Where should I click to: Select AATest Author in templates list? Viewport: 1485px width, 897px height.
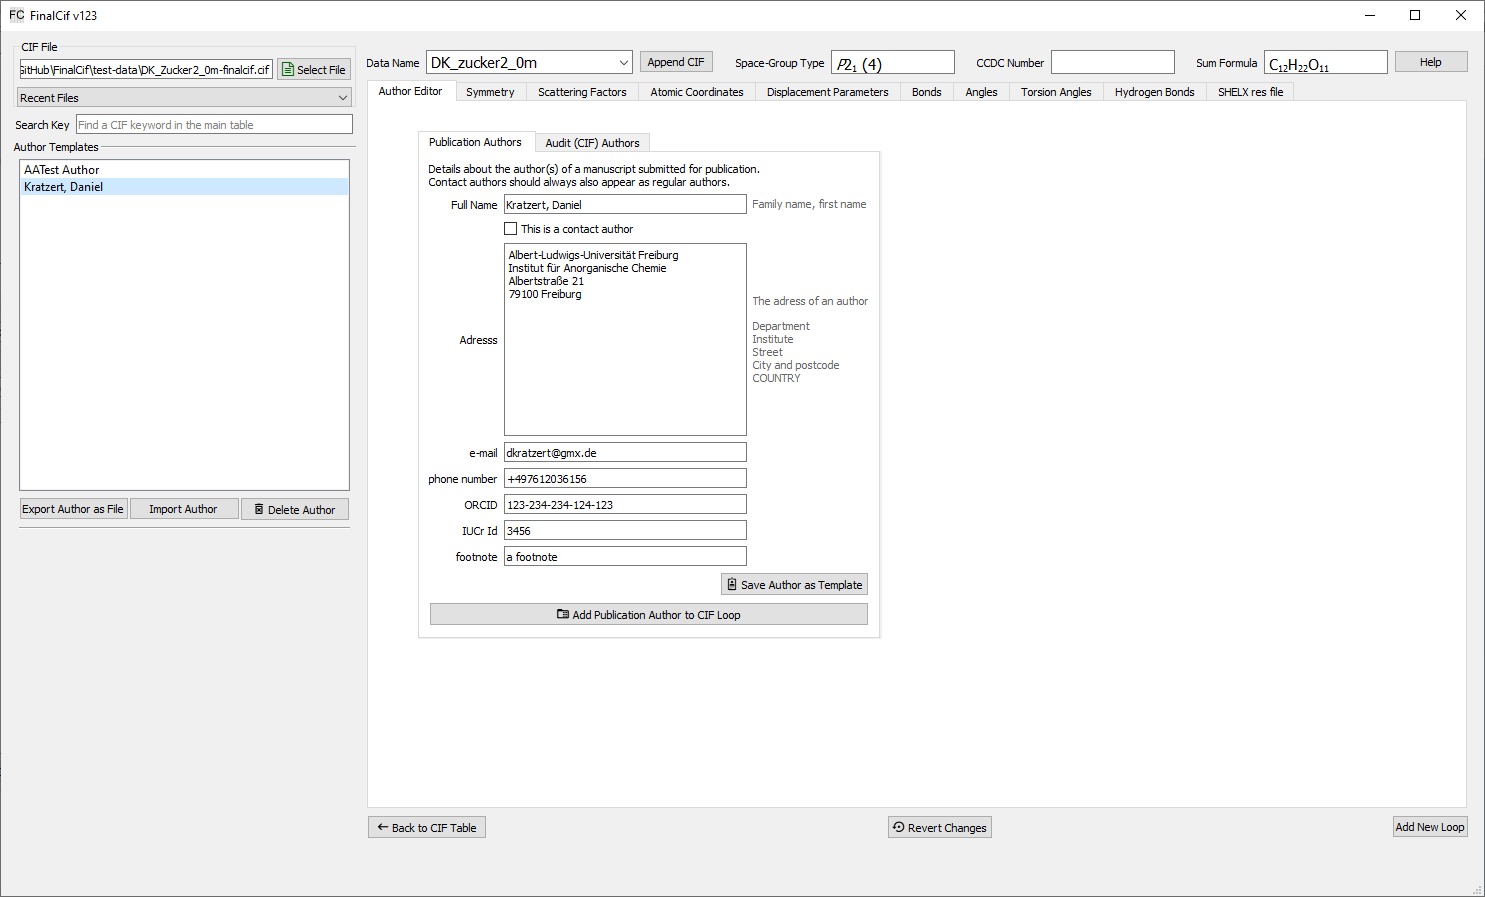(62, 170)
